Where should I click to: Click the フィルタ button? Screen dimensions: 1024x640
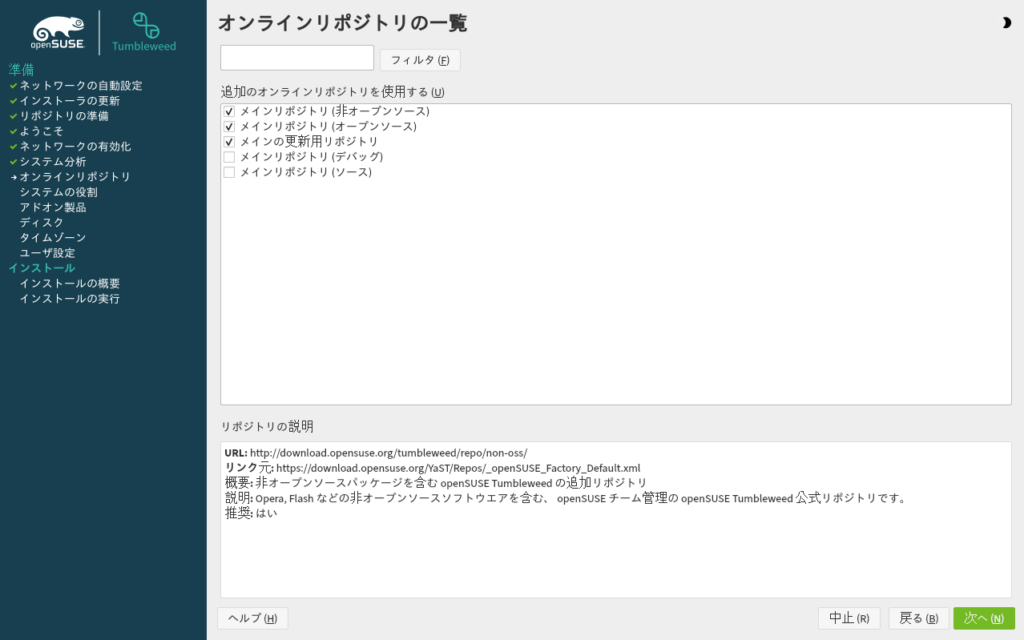pyautogui.click(x=420, y=60)
